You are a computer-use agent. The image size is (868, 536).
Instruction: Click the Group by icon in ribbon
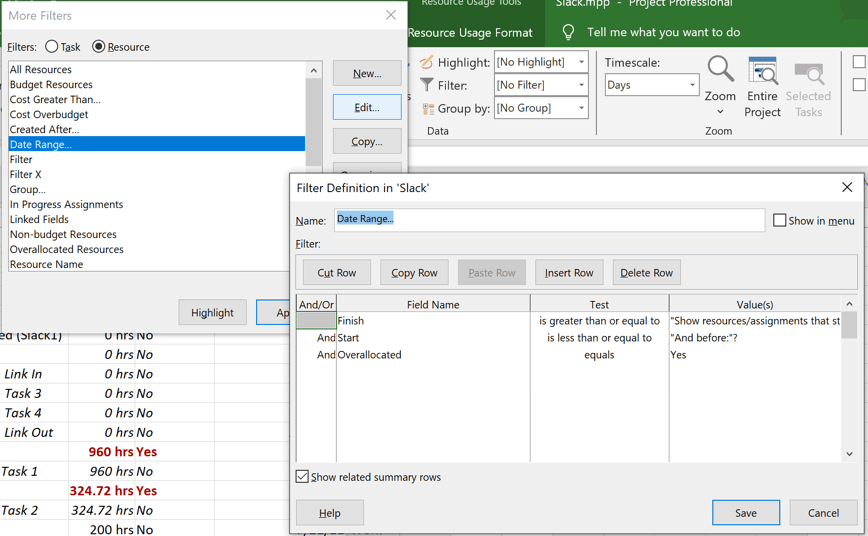[x=428, y=109]
